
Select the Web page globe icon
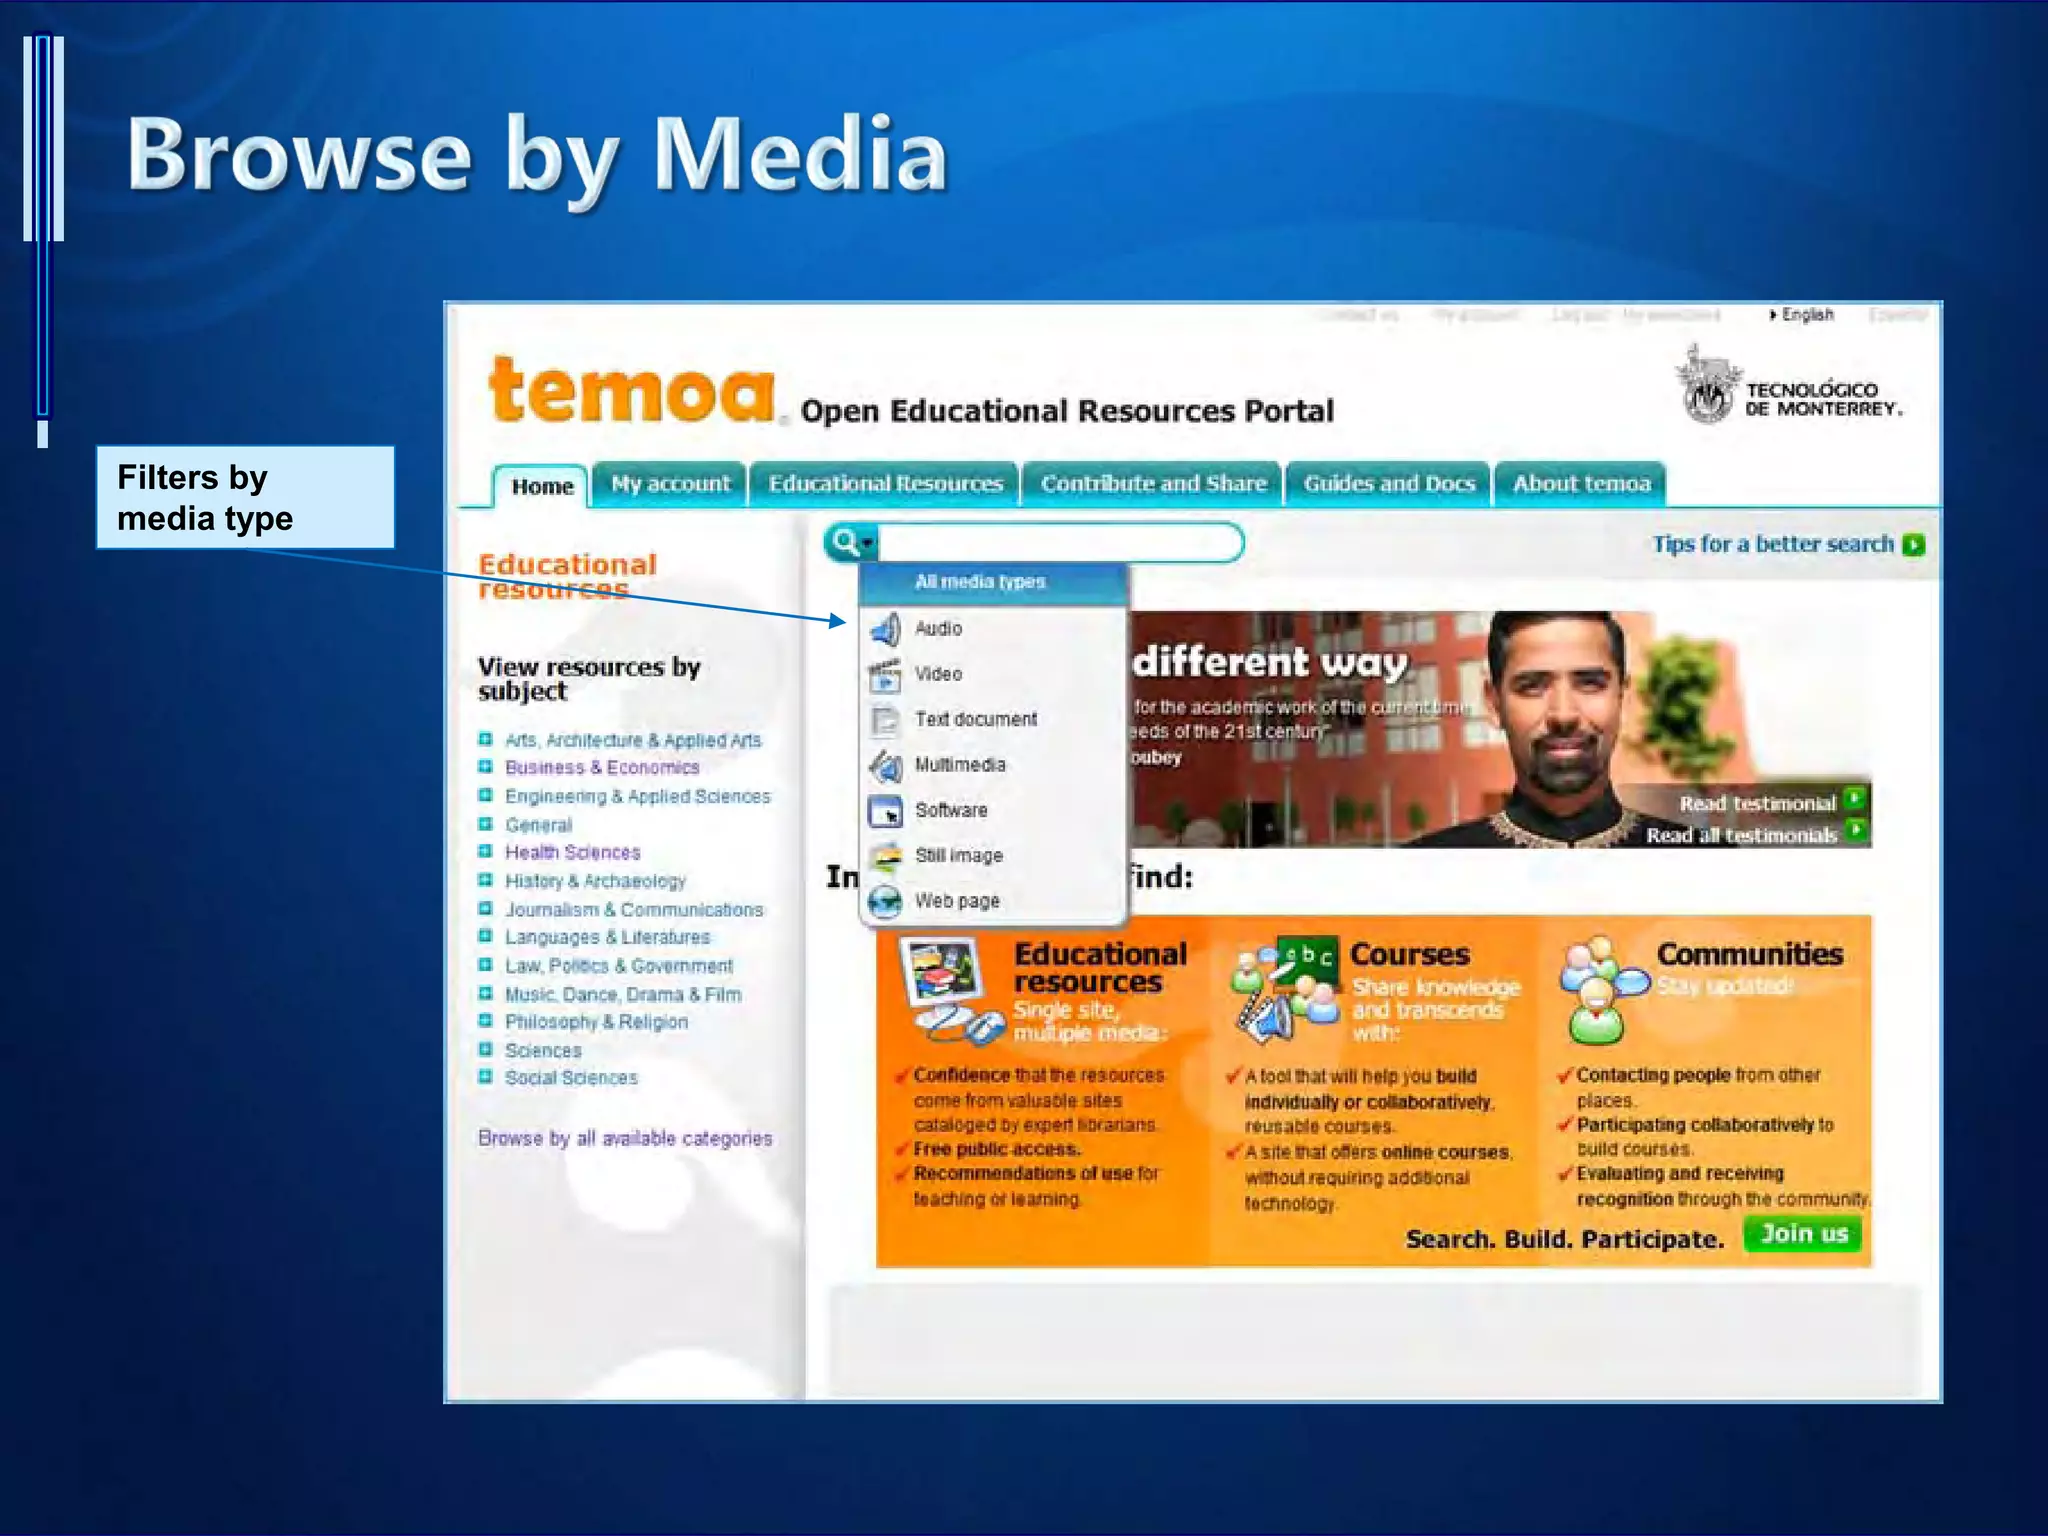click(x=885, y=902)
